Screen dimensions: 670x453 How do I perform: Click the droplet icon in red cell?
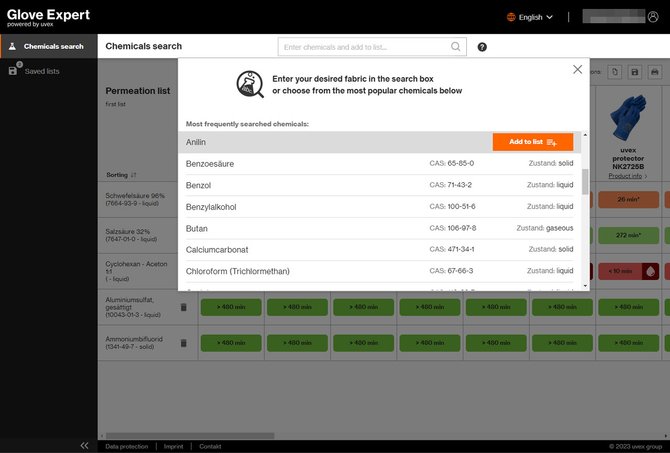[650, 271]
